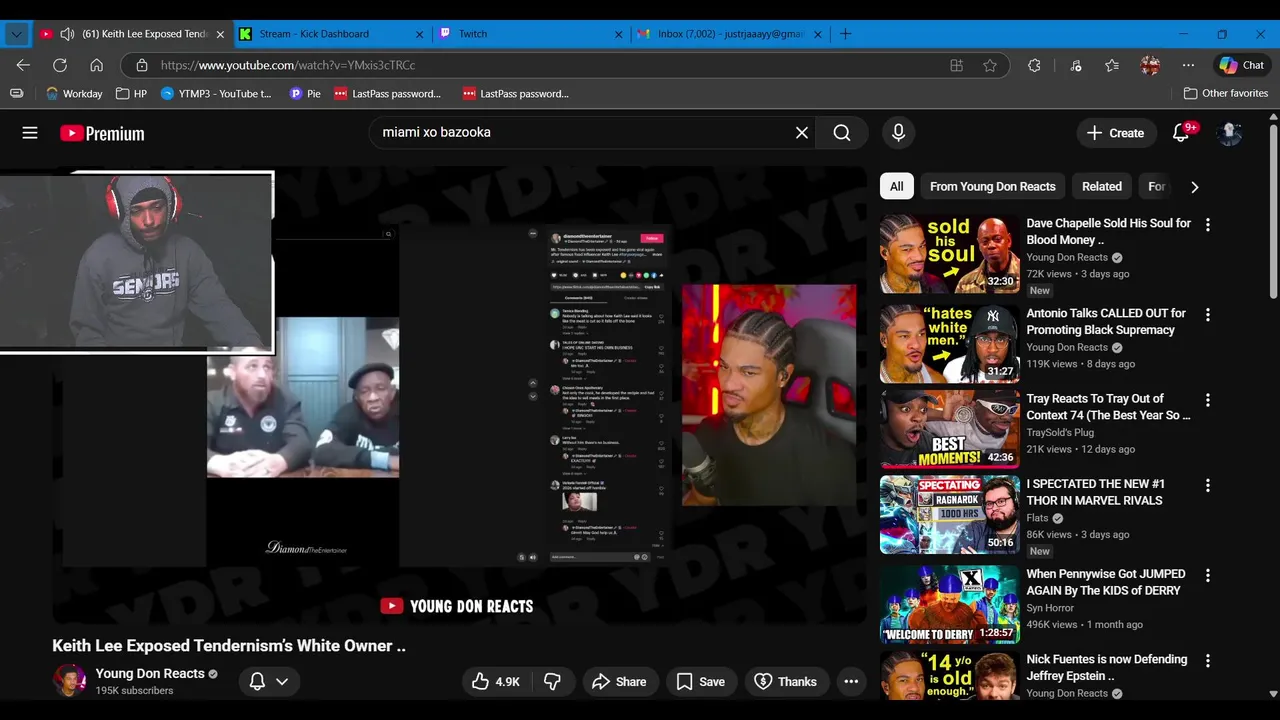Click the YouTube Premium logo
The image size is (1280, 720).
pos(102,133)
